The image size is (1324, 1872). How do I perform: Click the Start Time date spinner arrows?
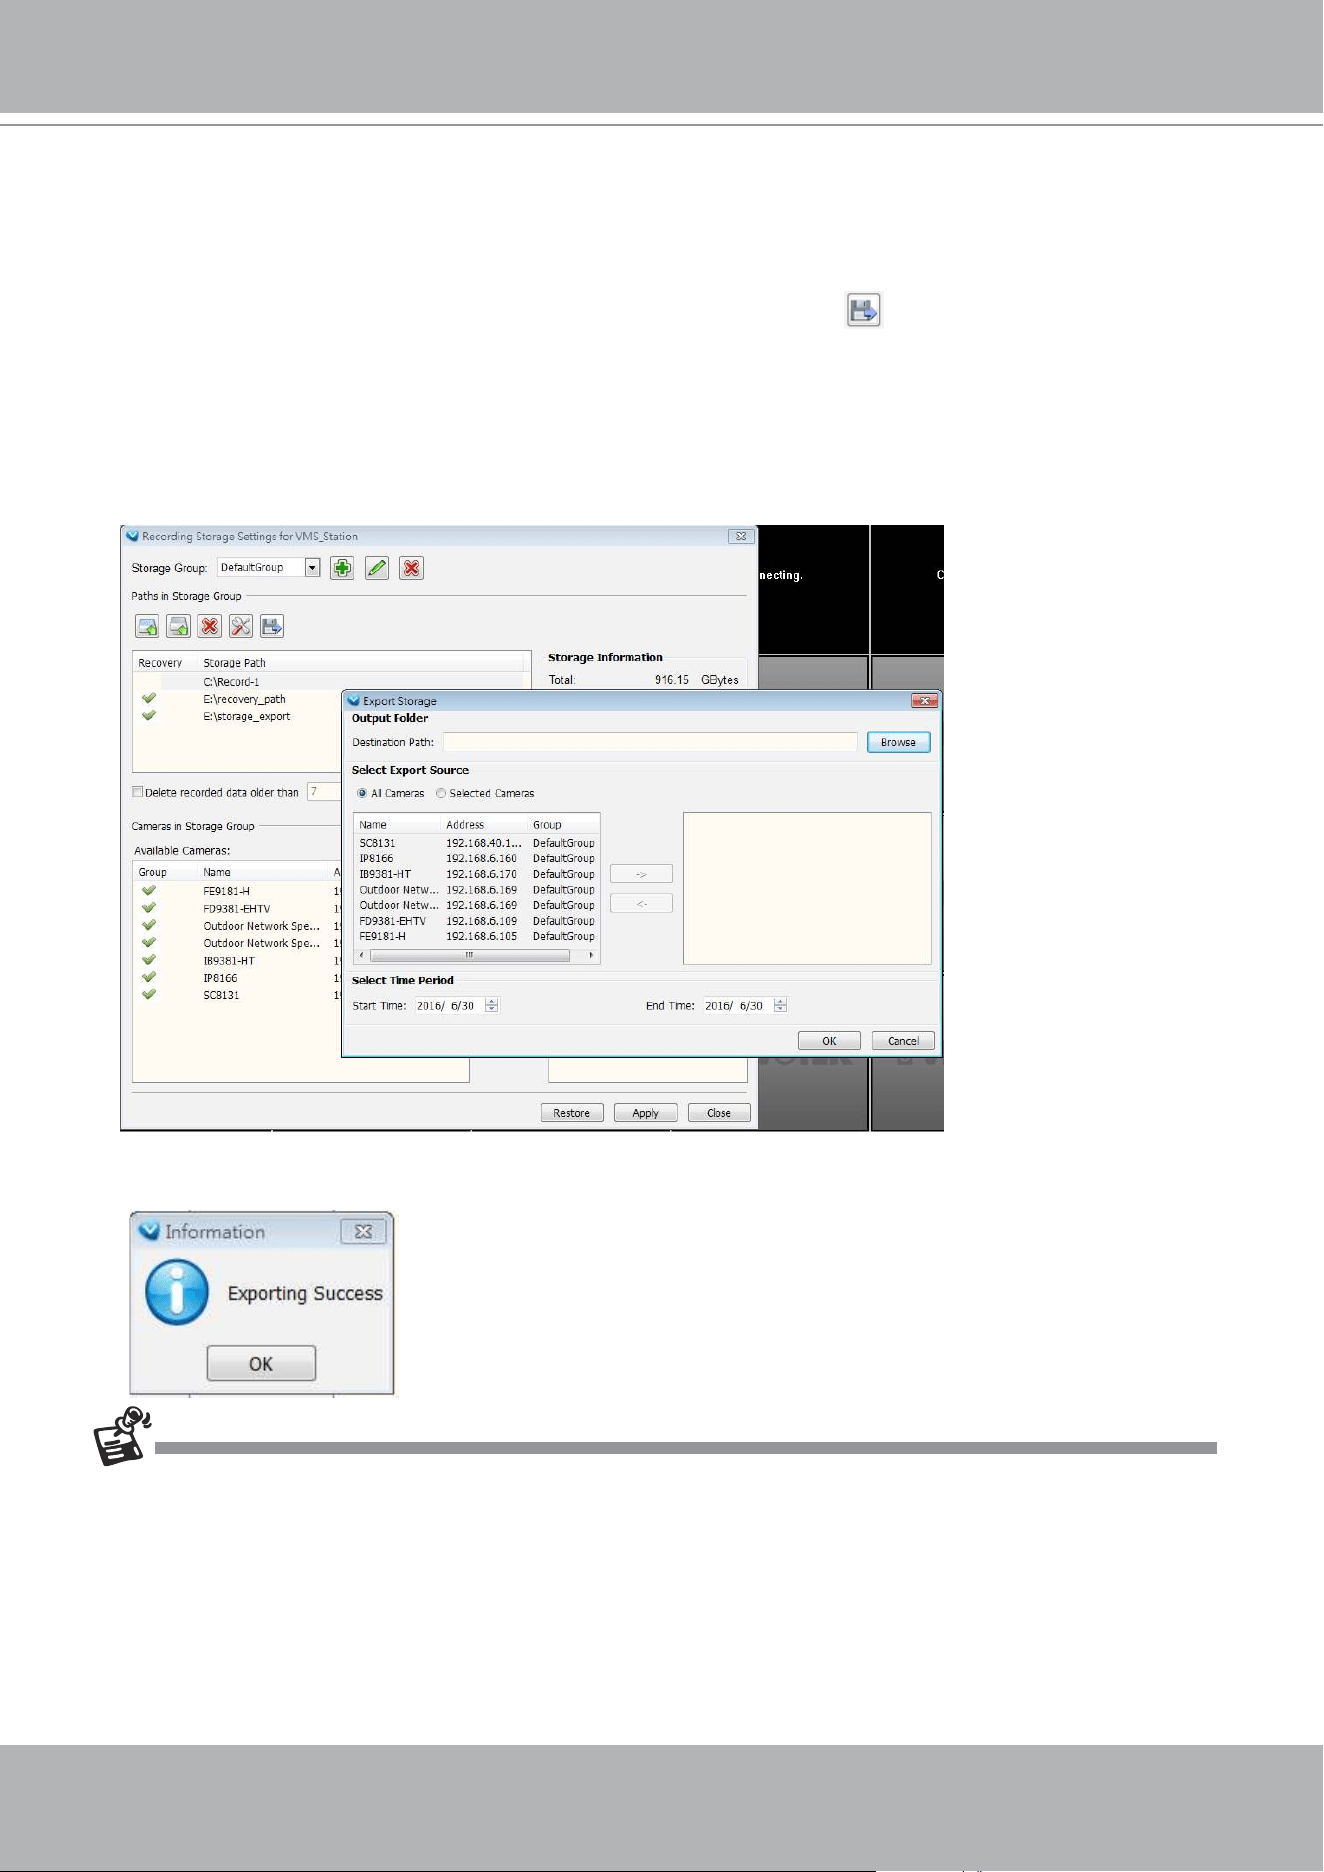pos(491,1006)
